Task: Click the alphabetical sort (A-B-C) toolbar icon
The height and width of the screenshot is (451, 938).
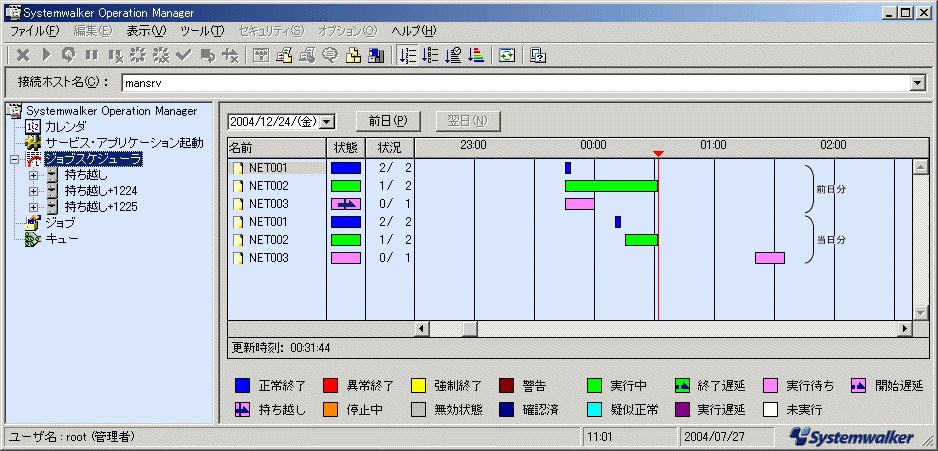Action: click(430, 56)
